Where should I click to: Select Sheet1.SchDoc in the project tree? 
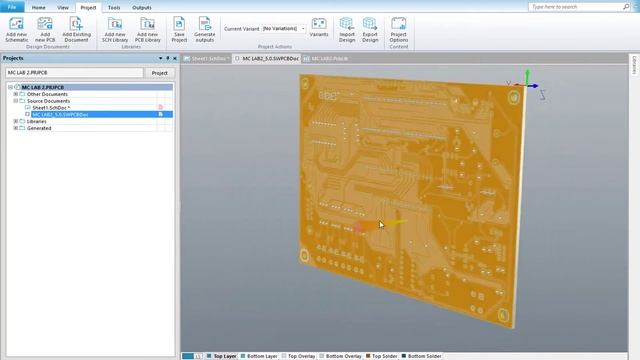pyautogui.click(x=51, y=108)
